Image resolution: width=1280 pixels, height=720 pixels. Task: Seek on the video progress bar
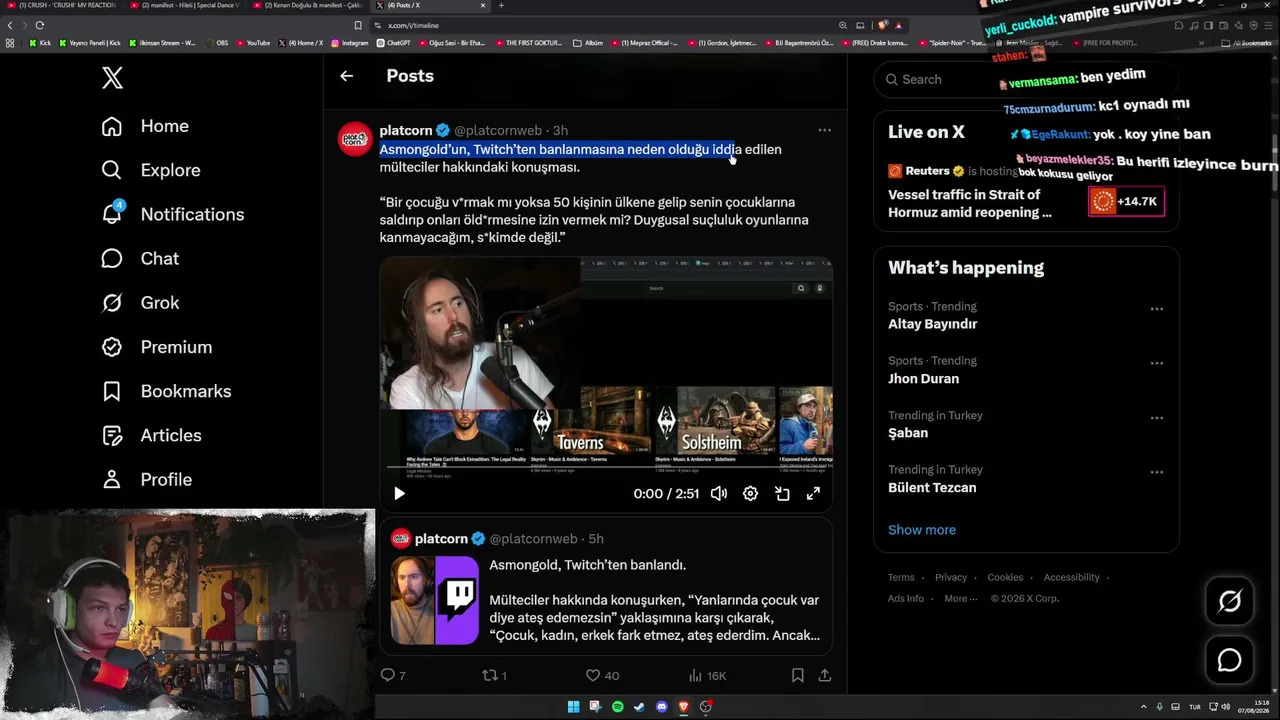(606, 467)
